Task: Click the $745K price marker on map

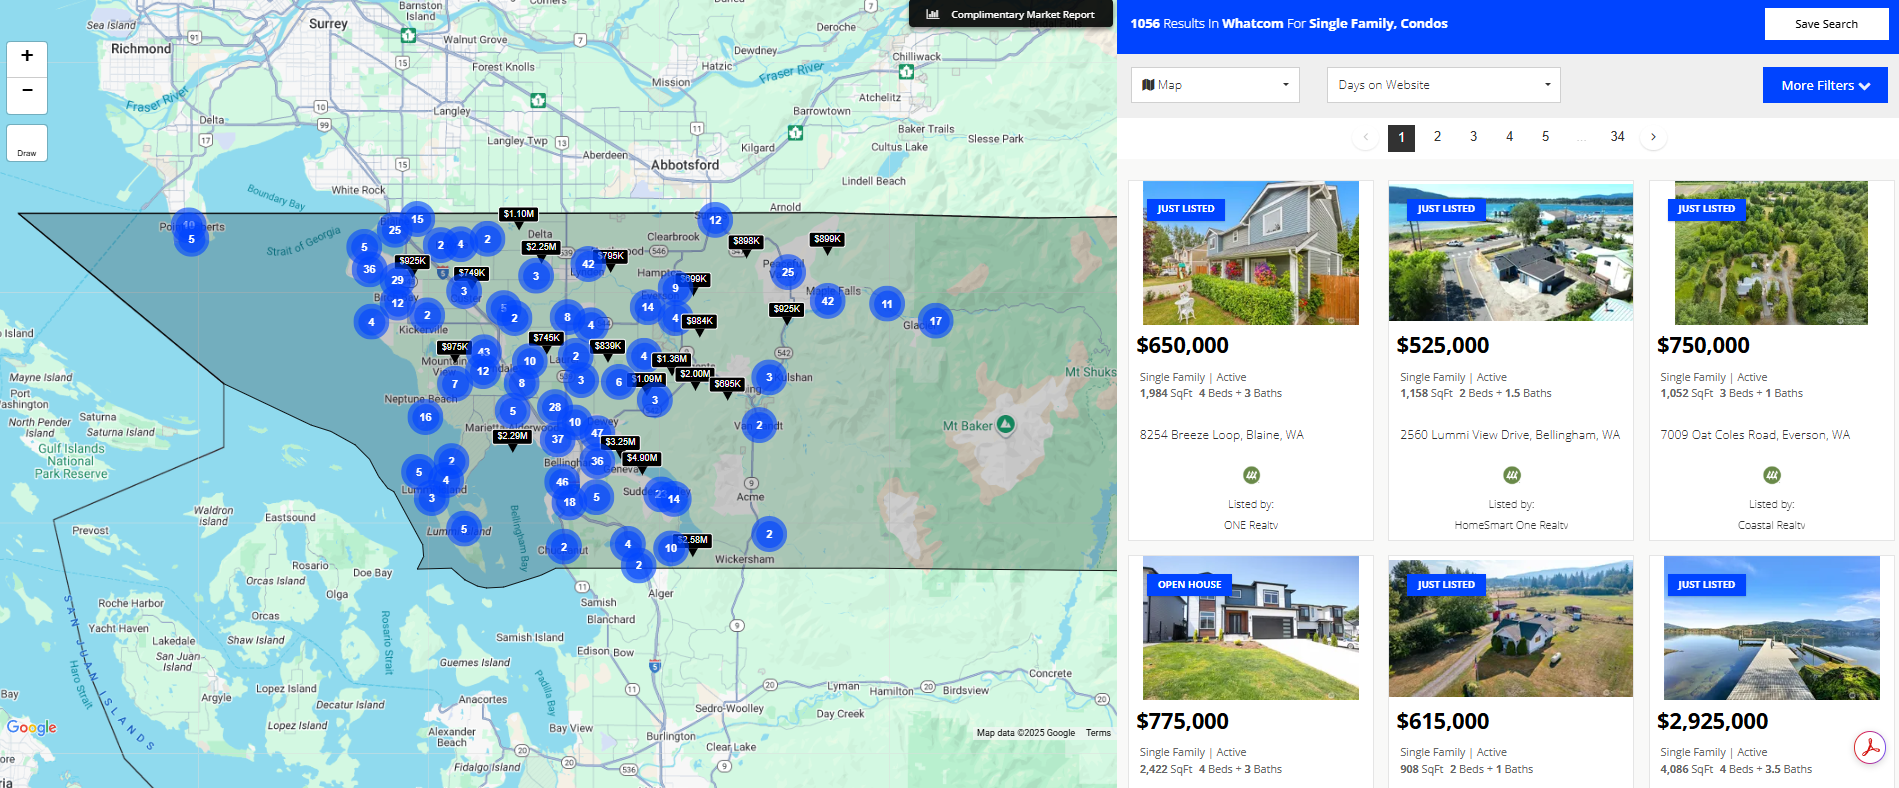Action: click(x=546, y=339)
